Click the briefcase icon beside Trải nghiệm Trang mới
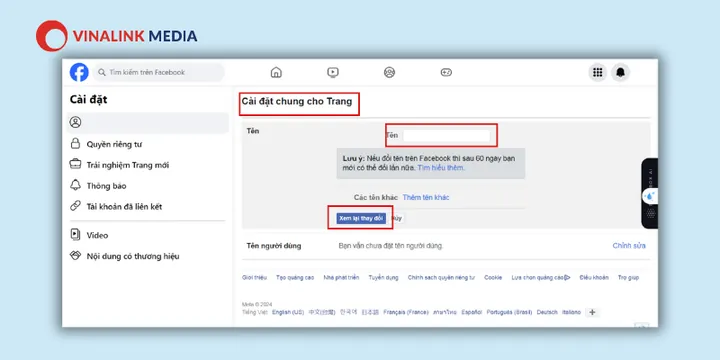Viewport: 720px width, 360px height. coord(75,164)
